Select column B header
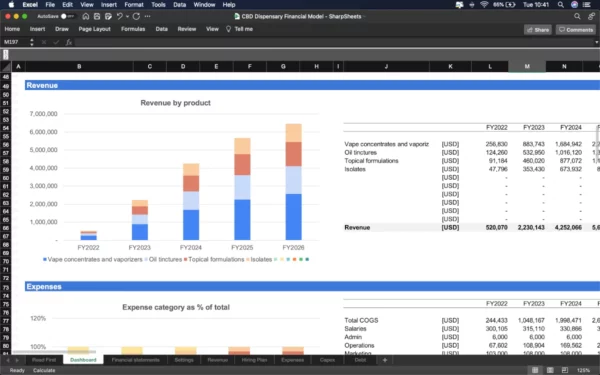The height and width of the screenshot is (375, 600). point(79,67)
